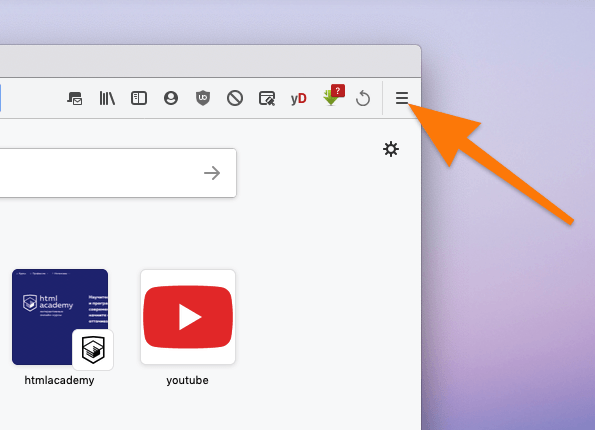
Task: Open the htmlacademy tile thumbnail
Action: point(60,317)
